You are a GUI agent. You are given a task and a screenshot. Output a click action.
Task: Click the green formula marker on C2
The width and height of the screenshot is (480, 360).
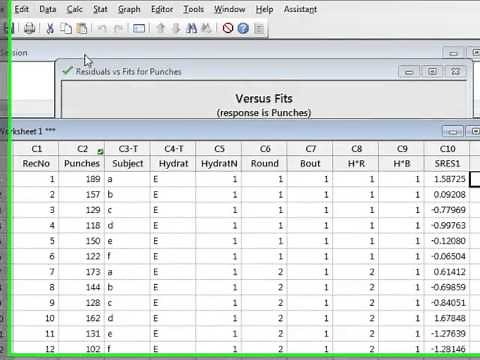click(100, 152)
